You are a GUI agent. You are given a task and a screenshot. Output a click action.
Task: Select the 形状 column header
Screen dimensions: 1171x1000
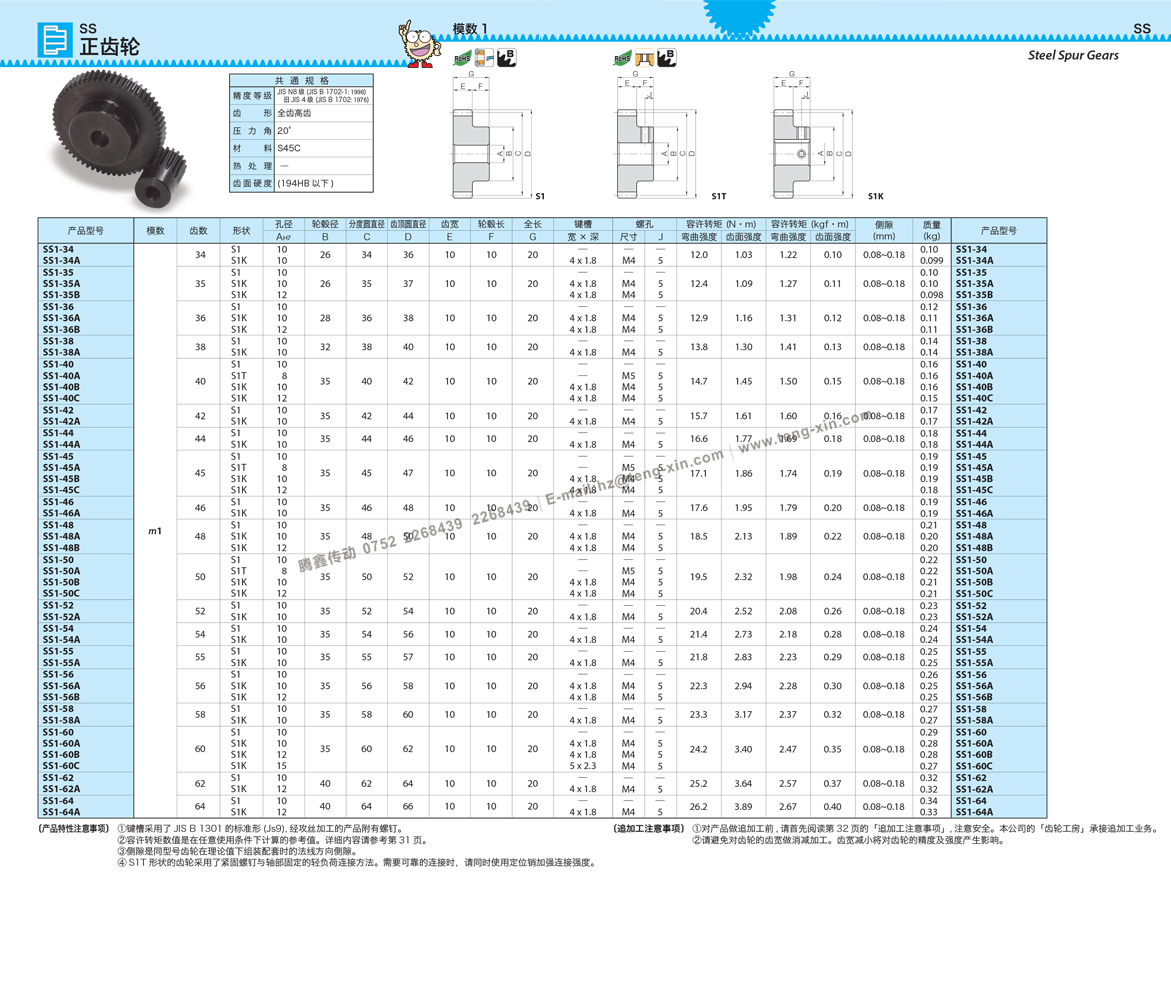coord(241,231)
